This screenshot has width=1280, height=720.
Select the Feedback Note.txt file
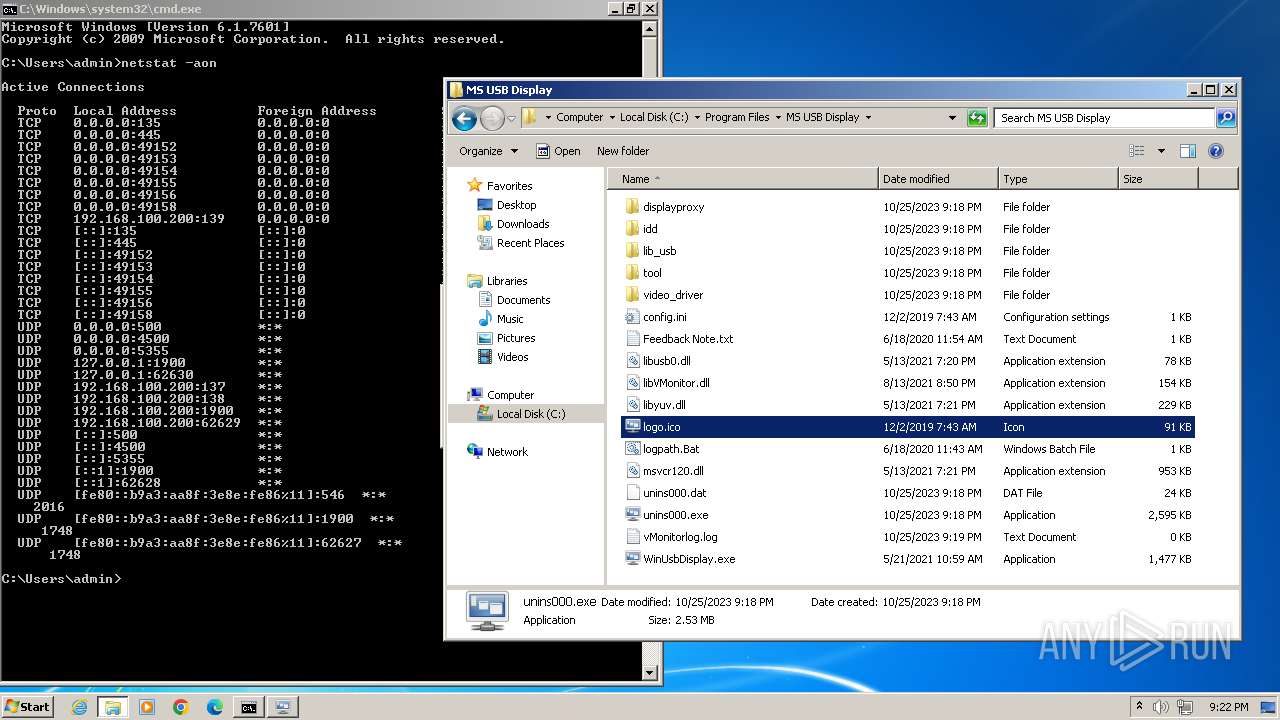pos(688,339)
